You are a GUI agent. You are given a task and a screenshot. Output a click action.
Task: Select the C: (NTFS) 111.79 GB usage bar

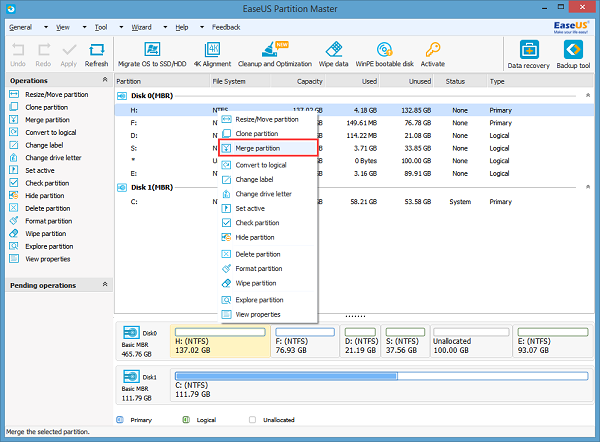(x=381, y=376)
